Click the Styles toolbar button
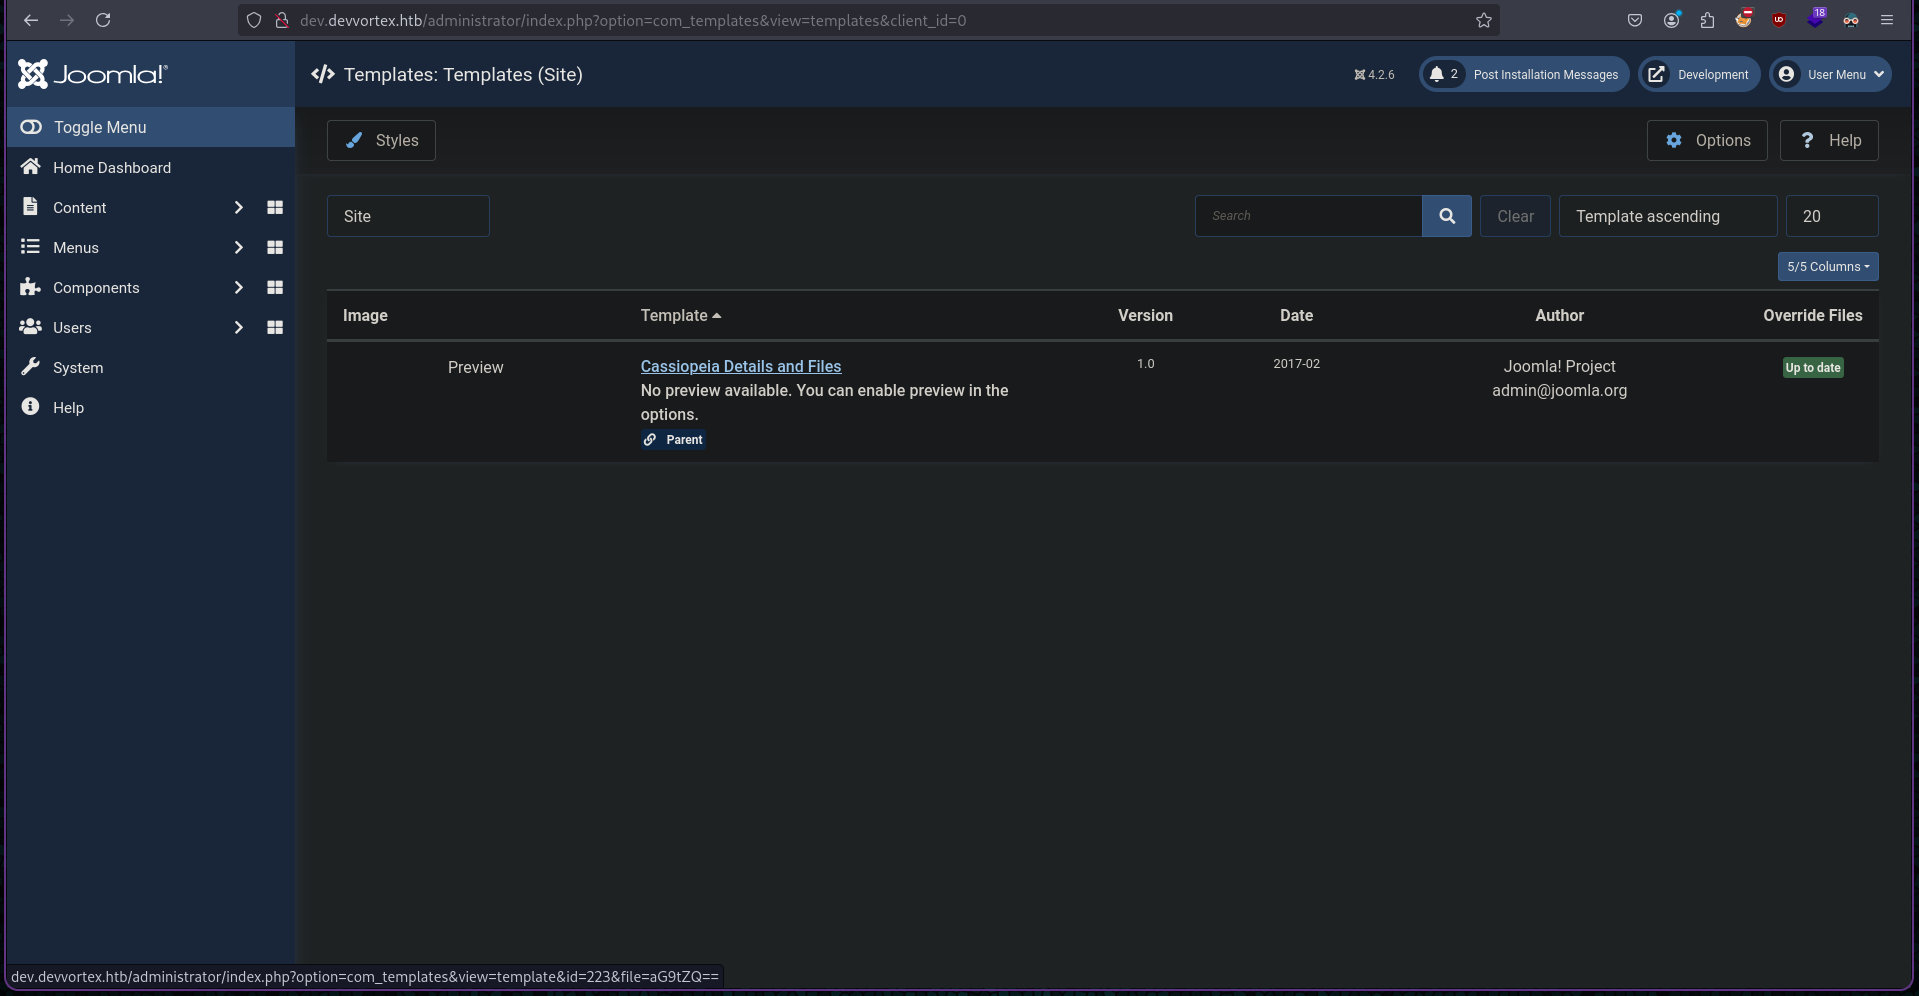Screen dimensions: 1919x996 click(x=381, y=140)
